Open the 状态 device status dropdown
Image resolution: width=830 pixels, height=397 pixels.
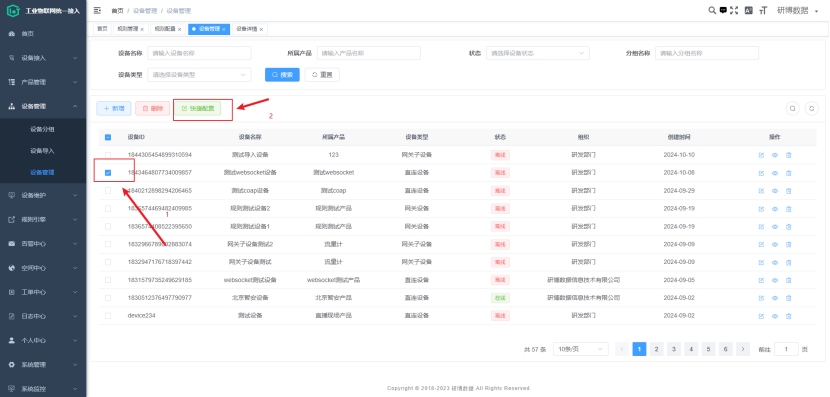pos(537,53)
